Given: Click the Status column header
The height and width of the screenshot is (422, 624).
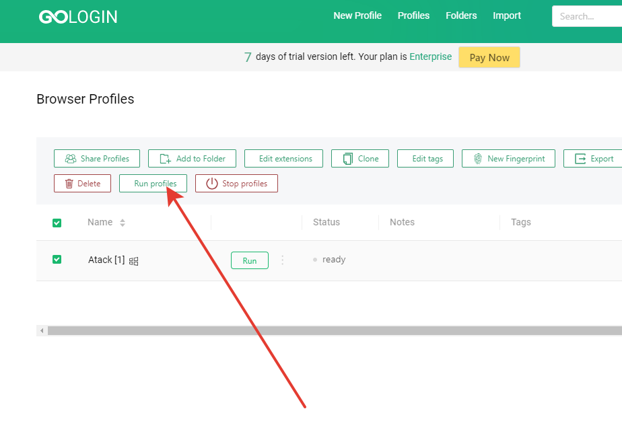Looking at the screenshot, I should tap(326, 222).
